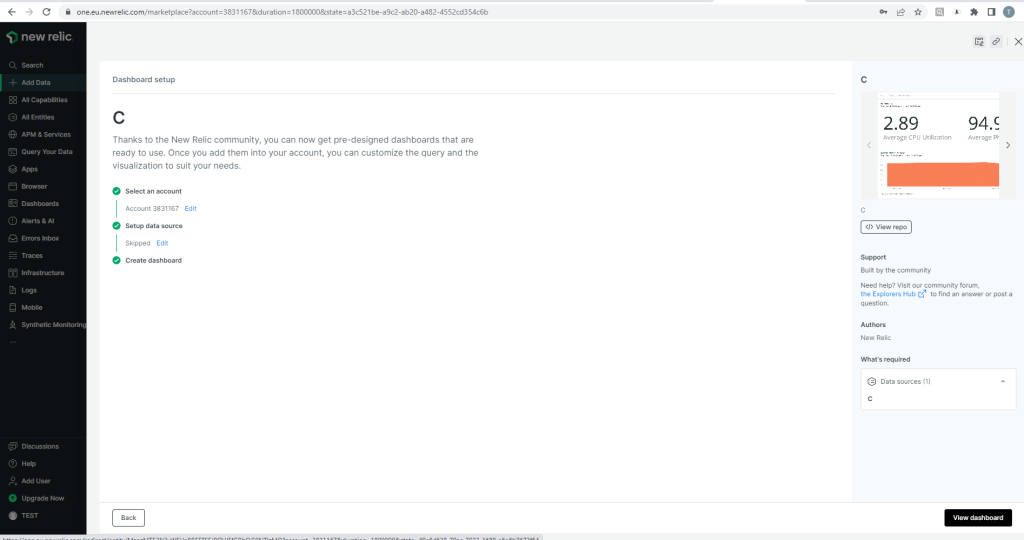This screenshot has height=540, width=1024.
Task: Click the Infrastructure icon
Action: pyautogui.click(x=12, y=273)
